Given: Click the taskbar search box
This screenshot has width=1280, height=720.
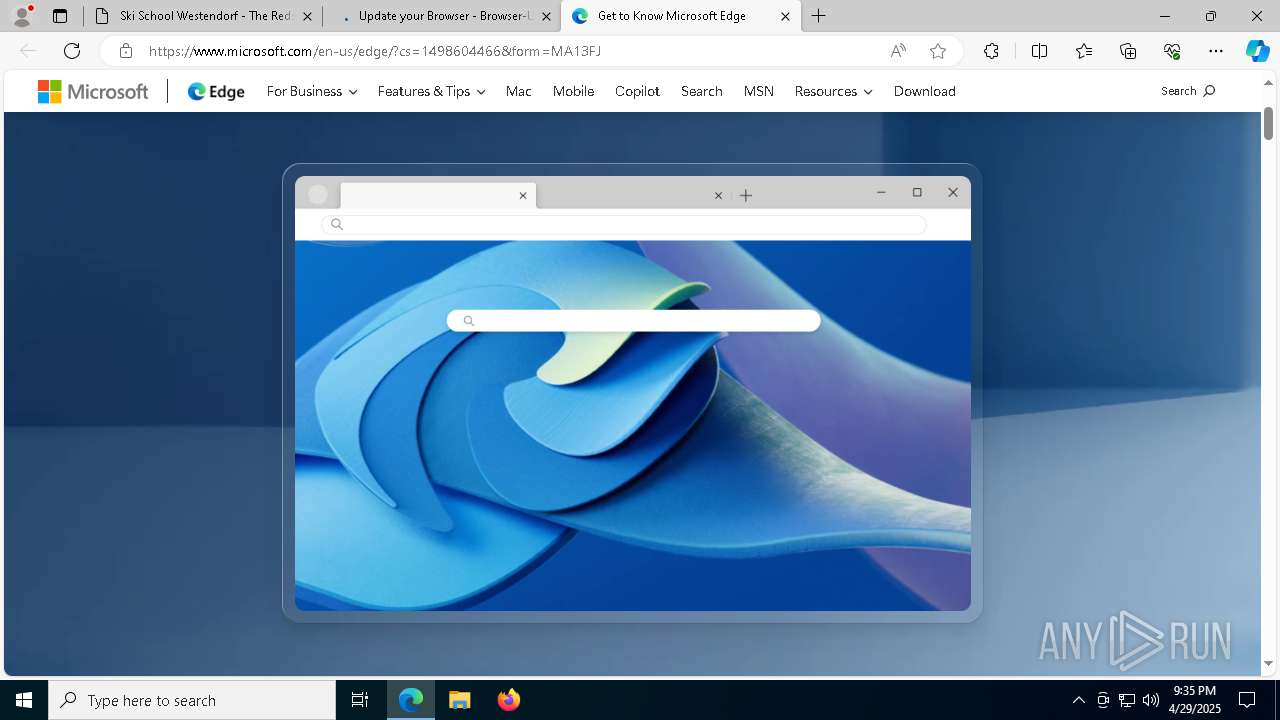Looking at the screenshot, I should (x=192, y=700).
